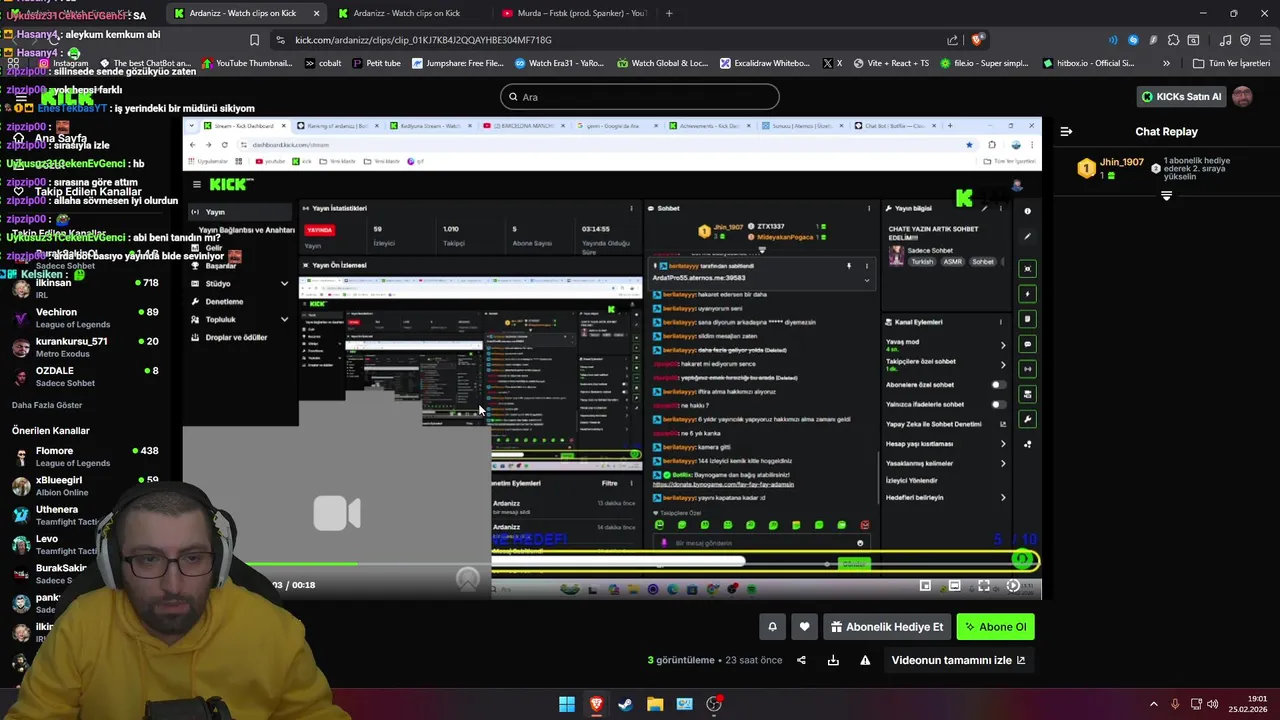This screenshot has height=720, width=1280.
Task: Open Windows Start menu on the taskbar
Action: [567, 704]
